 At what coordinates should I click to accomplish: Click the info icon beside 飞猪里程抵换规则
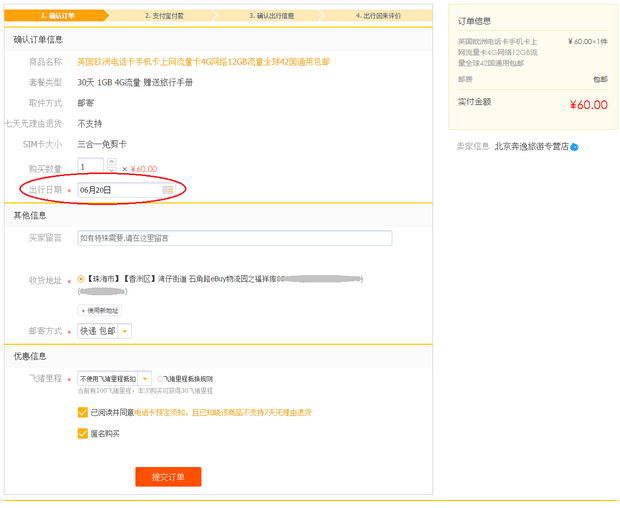click(x=160, y=379)
